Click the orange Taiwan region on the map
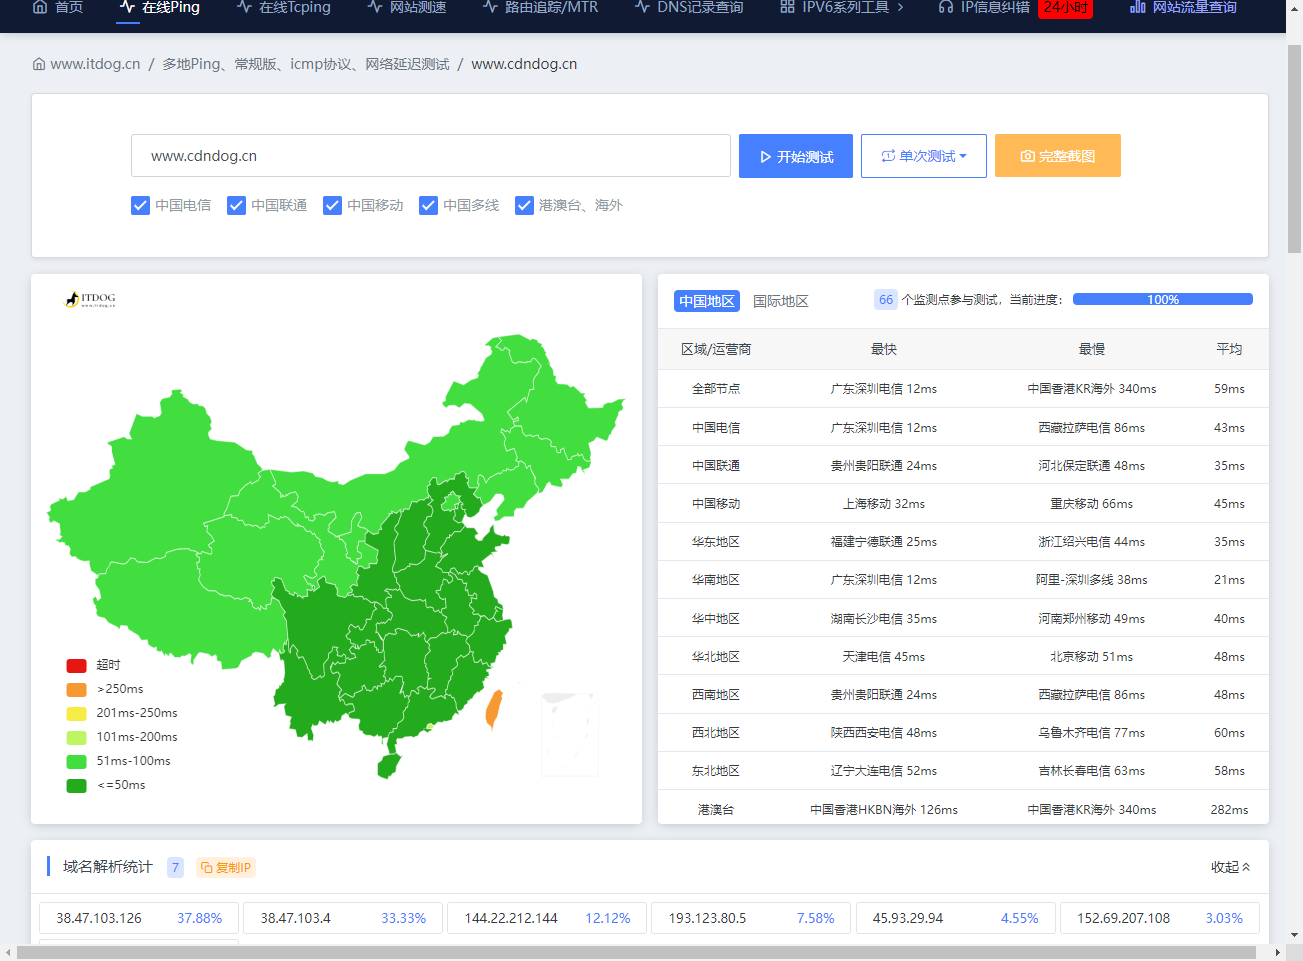Viewport: 1303px width, 961px height. tap(494, 707)
